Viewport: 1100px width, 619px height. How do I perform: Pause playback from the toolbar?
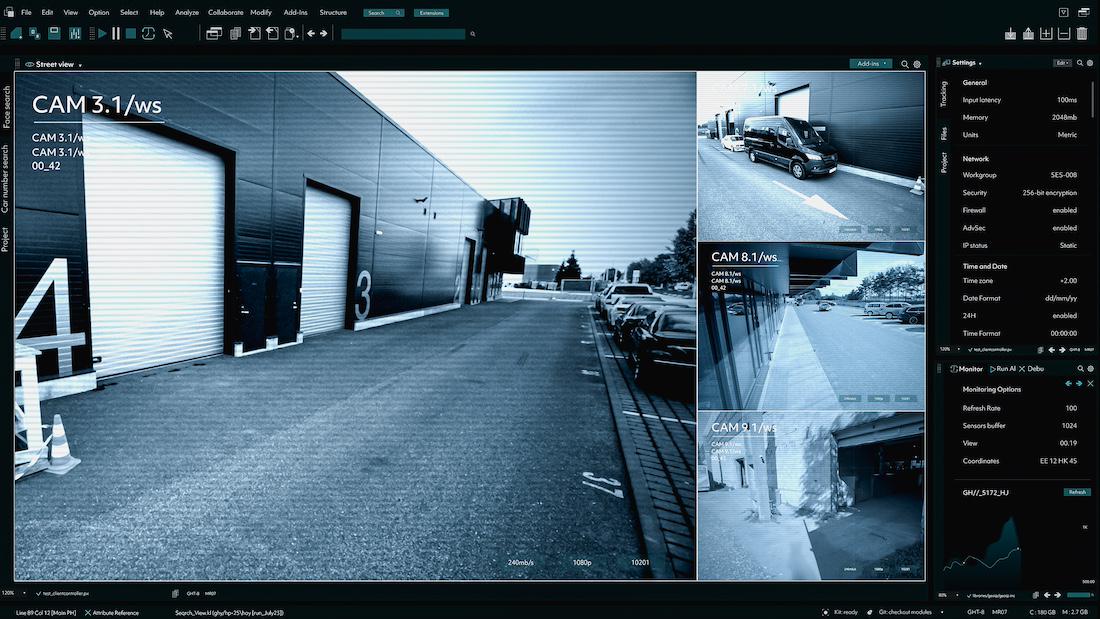point(116,33)
